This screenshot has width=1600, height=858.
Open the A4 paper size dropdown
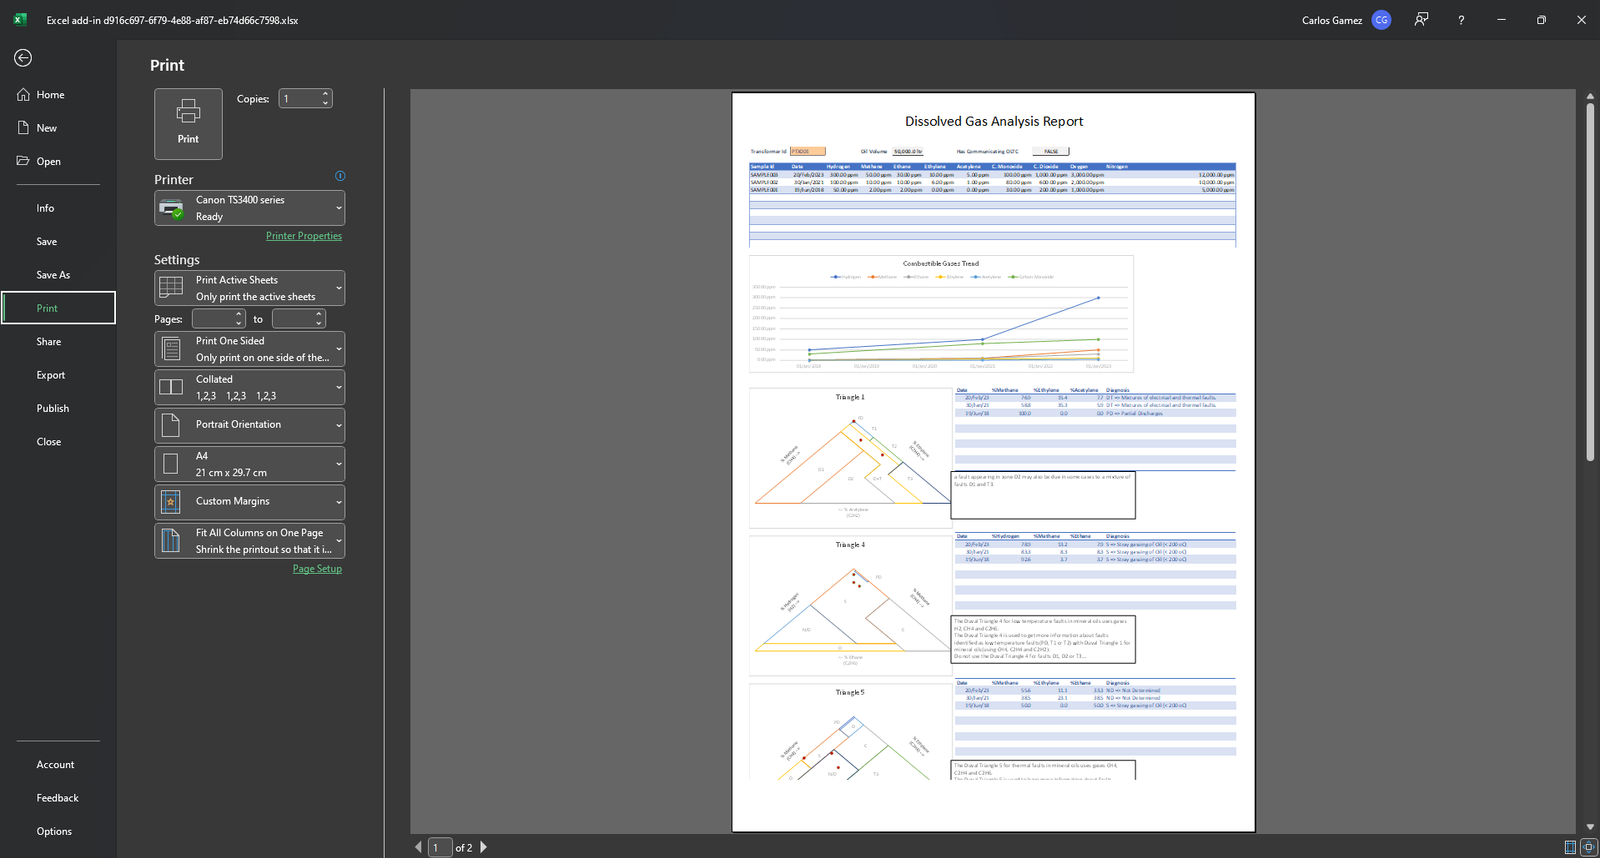coord(249,464)
